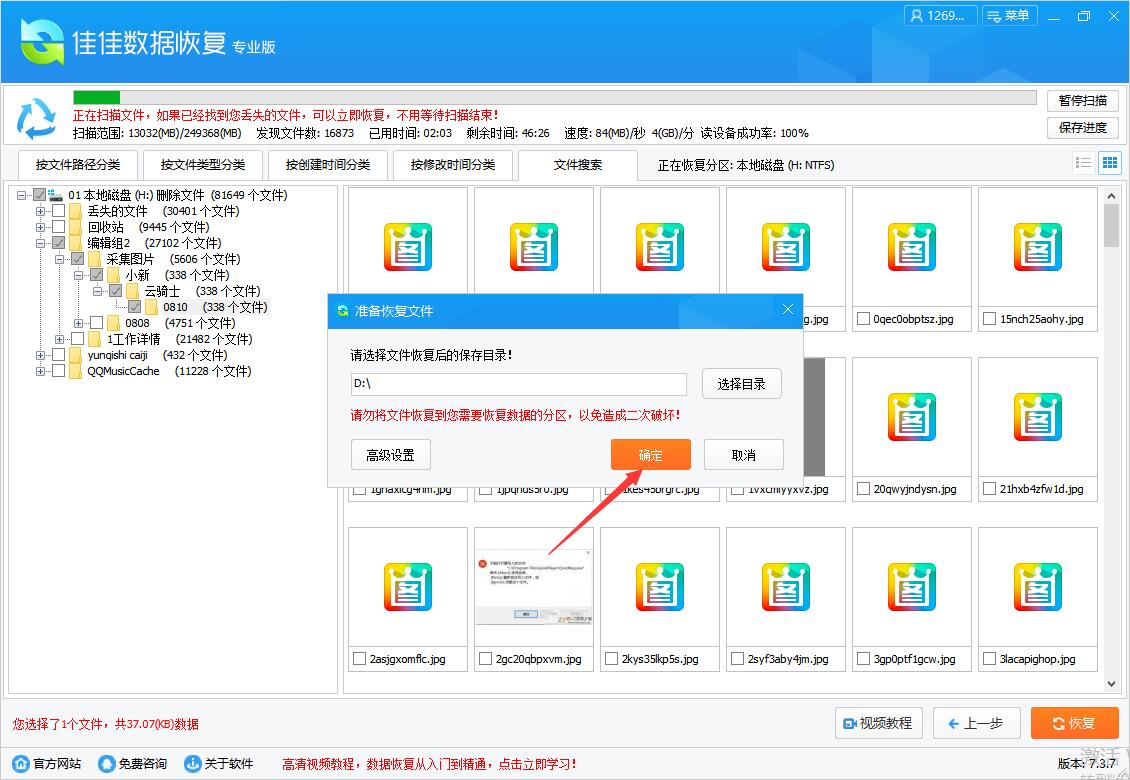Open the 菜单 menu button
Viewport: 1130px width, 780px height.
point(1010,15)
